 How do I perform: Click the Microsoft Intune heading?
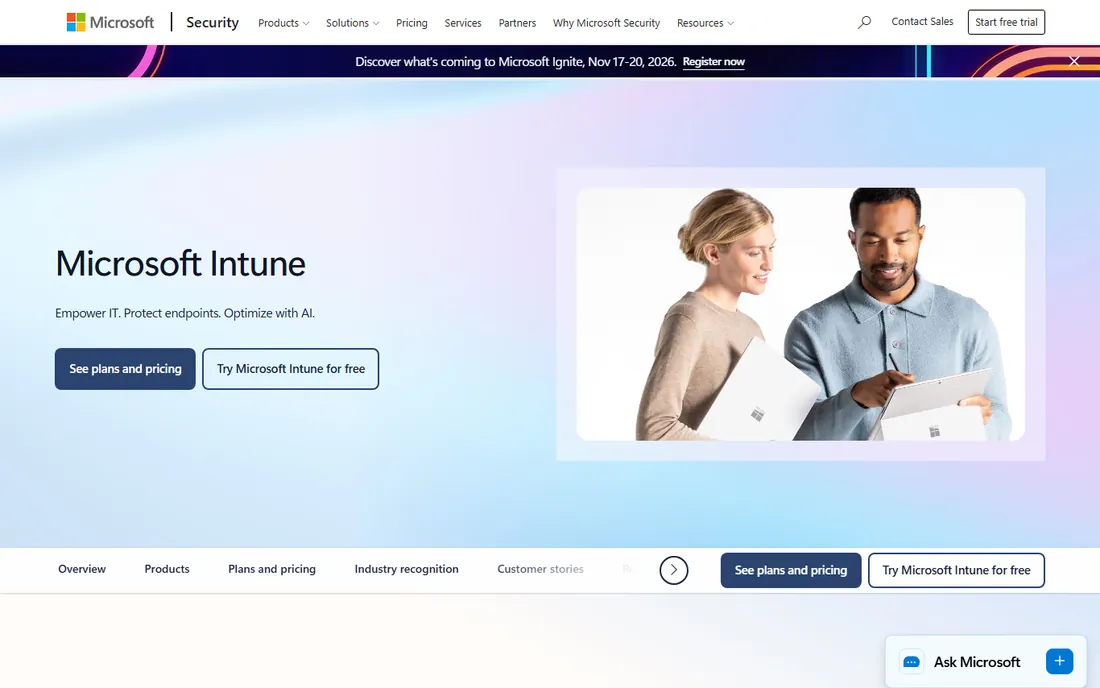click(x=180, y=264)
